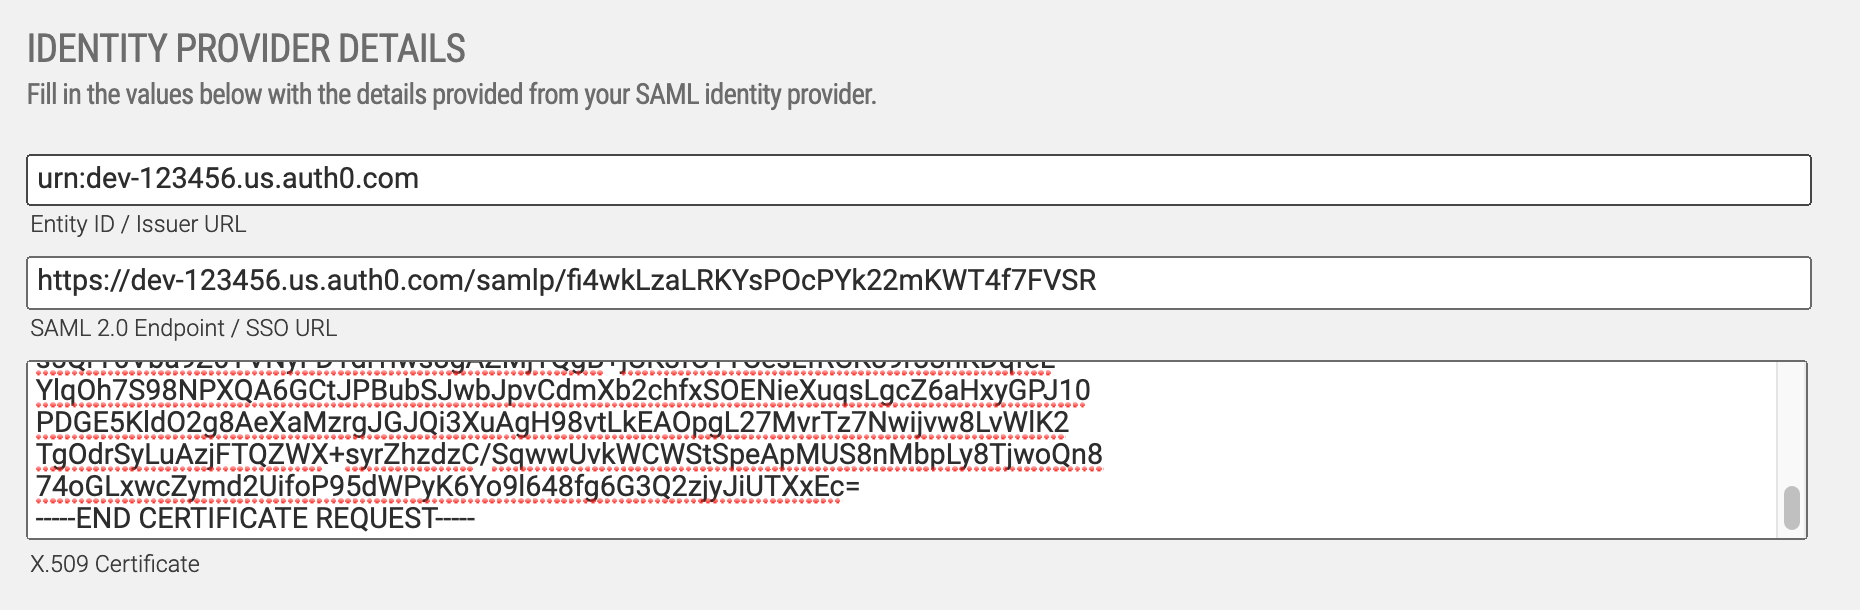
Task: Click the "IDENTITY PROVIDER DETAILS" heading
Action: click(246, 49)
